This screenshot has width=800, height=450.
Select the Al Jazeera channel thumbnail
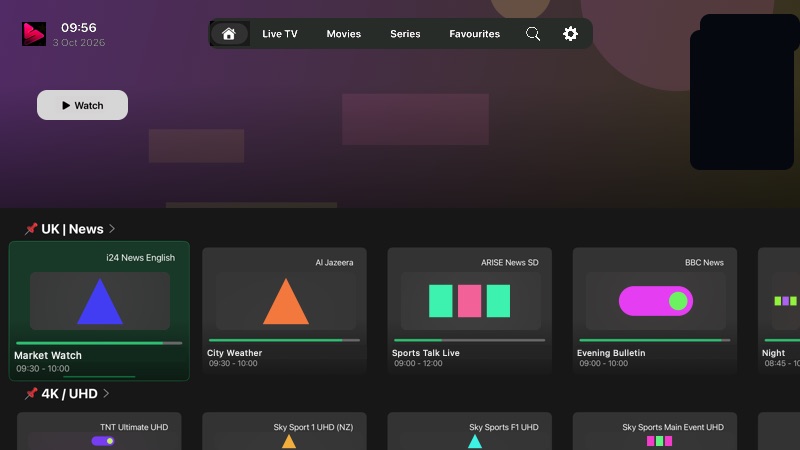tap(286, 301)
